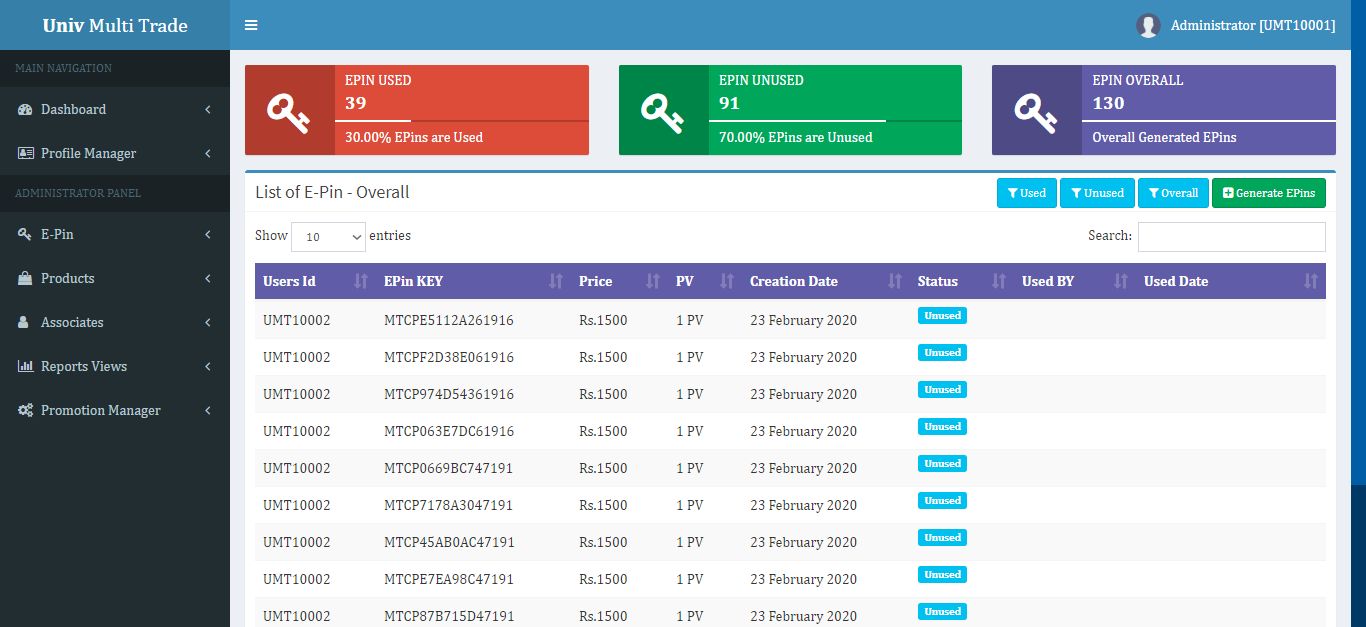The width and height of the screenshot is (1366, 627).
Task: Filter list with the Used button
Action: pos(1026,193)
